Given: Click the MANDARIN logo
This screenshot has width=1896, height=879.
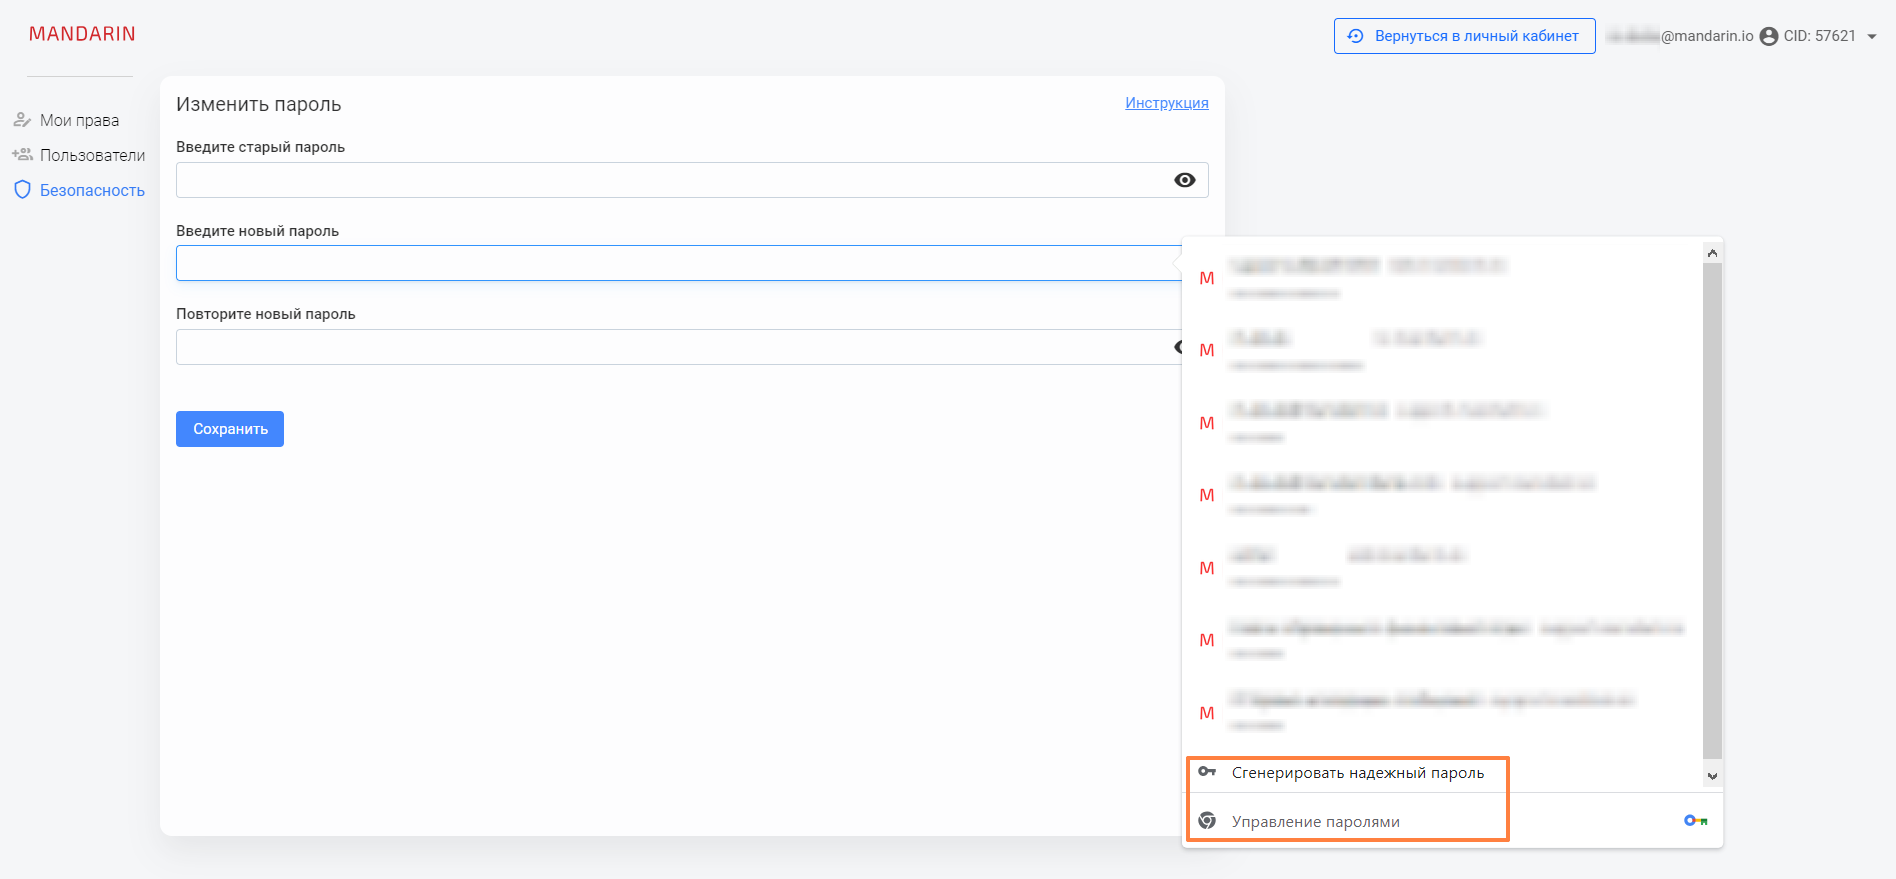Looking at the screenshot, I should click(82, 34).
